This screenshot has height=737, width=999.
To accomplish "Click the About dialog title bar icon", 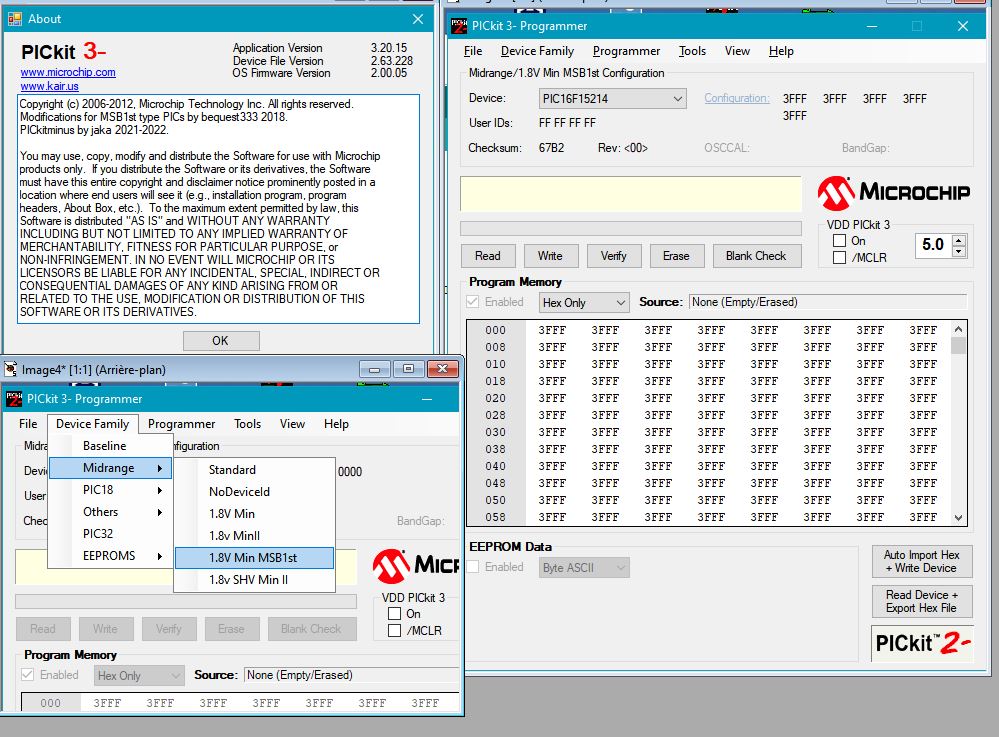I will coord(14,19).
